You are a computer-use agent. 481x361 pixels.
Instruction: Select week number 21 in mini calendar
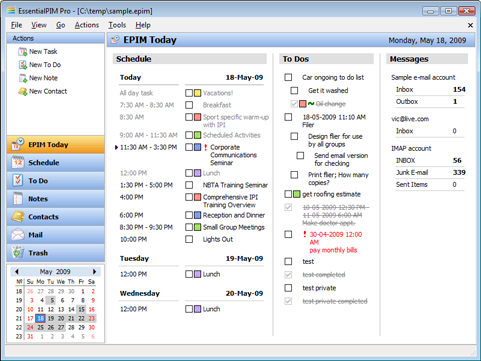(19, 318)
